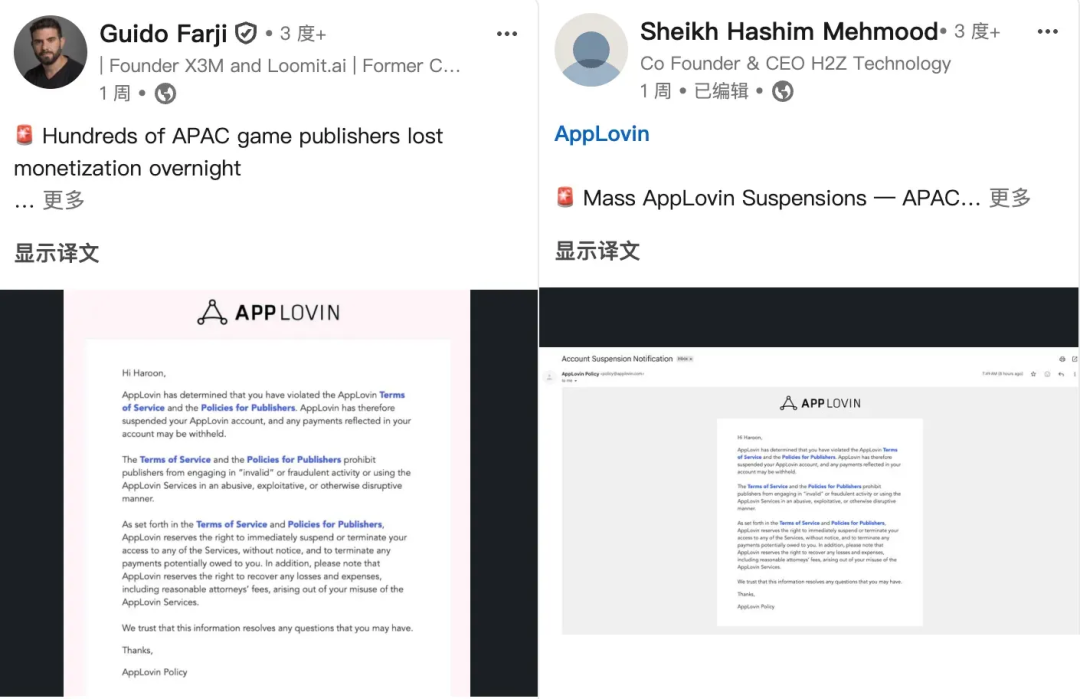Click the reply arrow in the email screenshot

[1061, 374]
